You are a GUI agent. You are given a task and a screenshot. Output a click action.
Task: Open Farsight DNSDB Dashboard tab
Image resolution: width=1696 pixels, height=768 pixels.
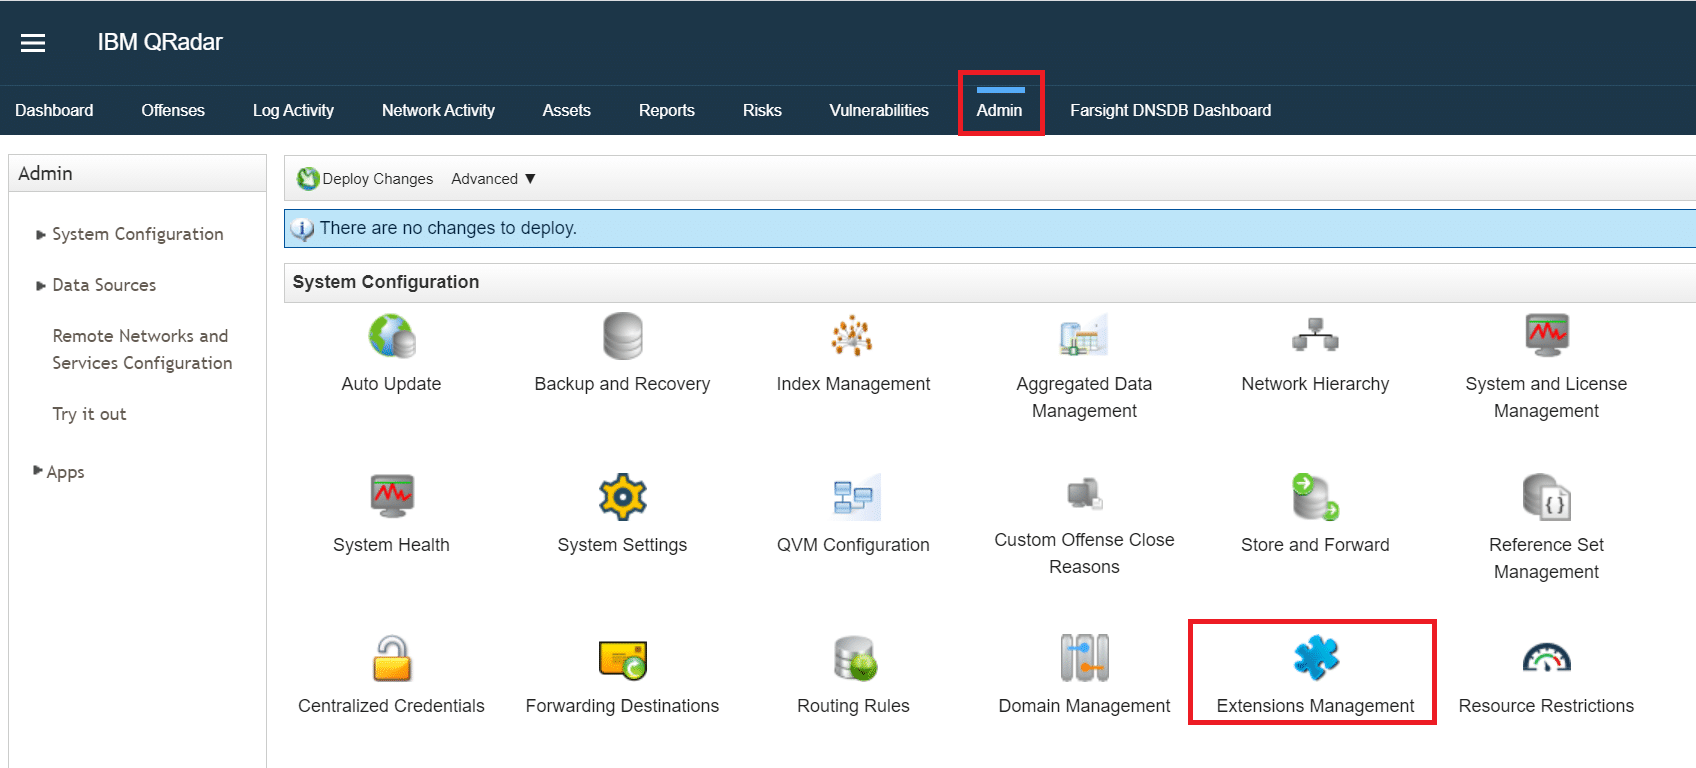[x=1171, y=110]
